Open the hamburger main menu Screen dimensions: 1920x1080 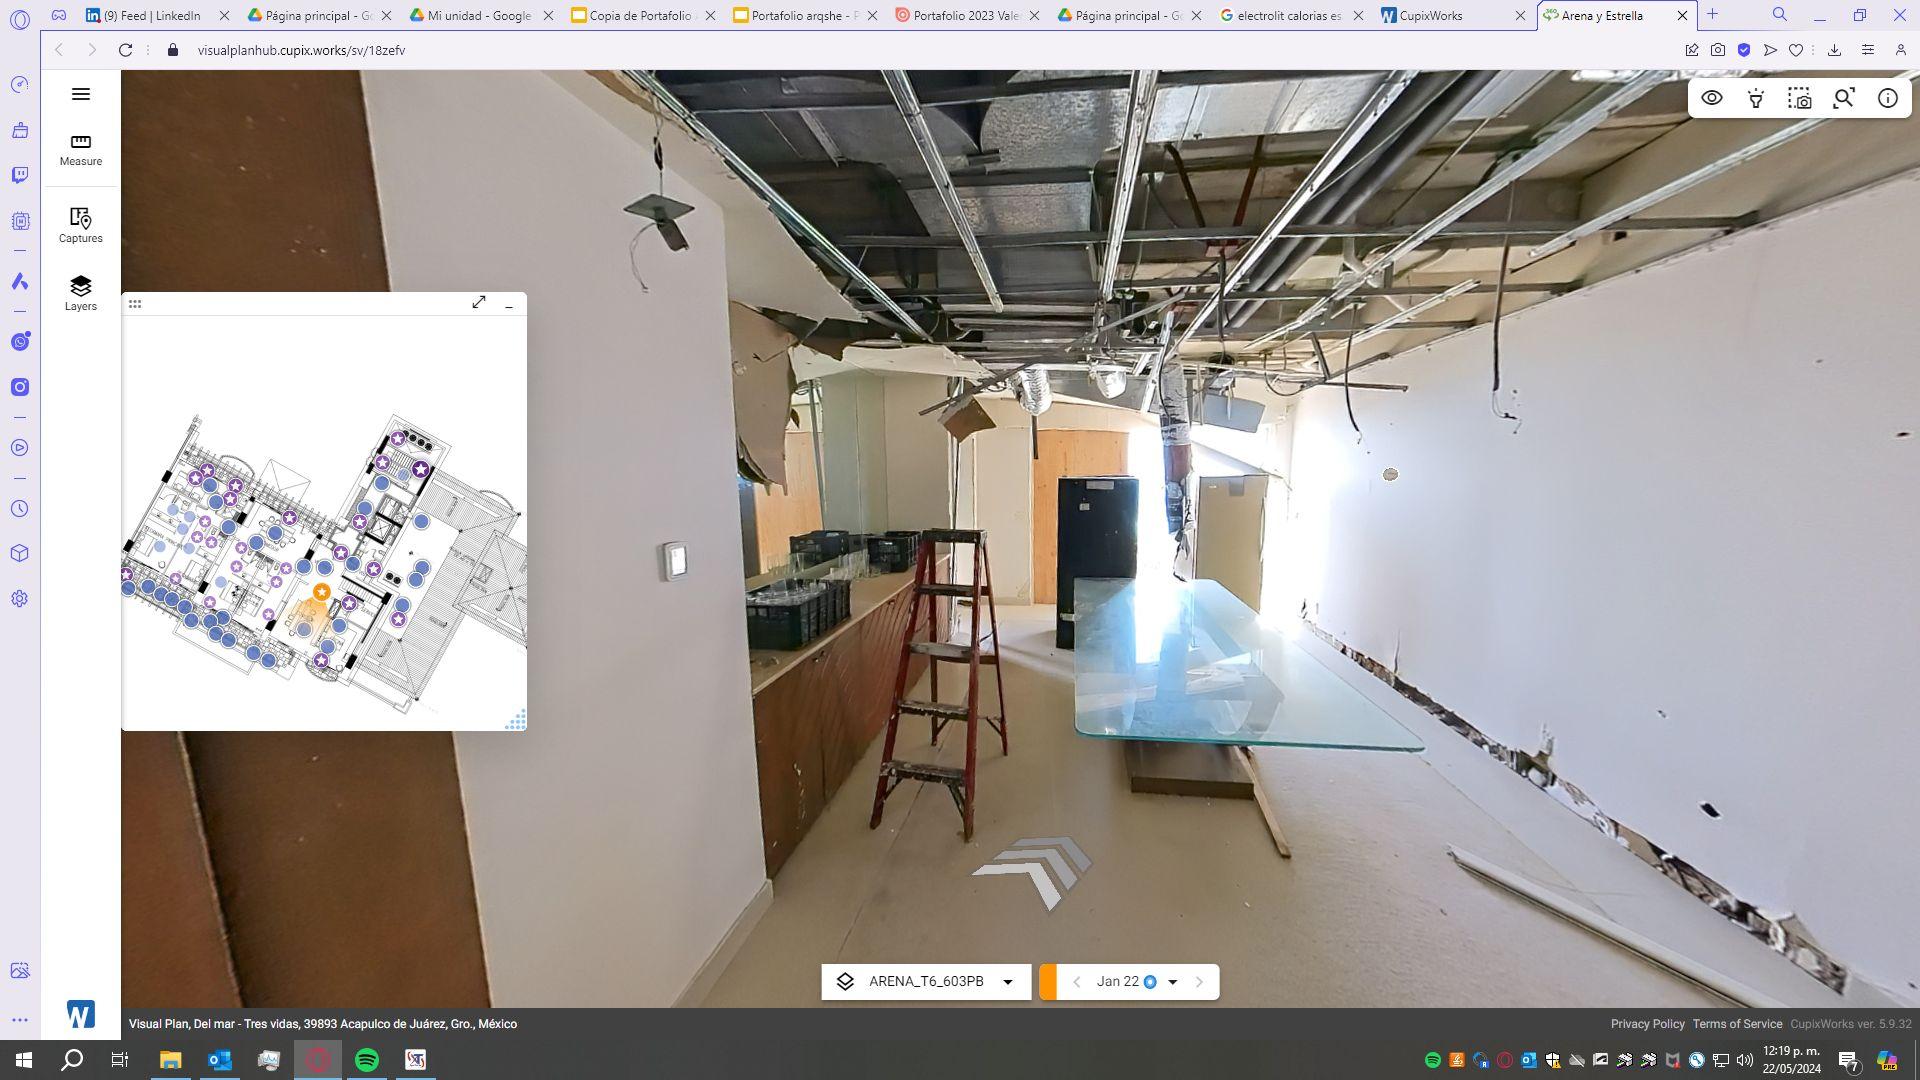click(x=81, y=94)
